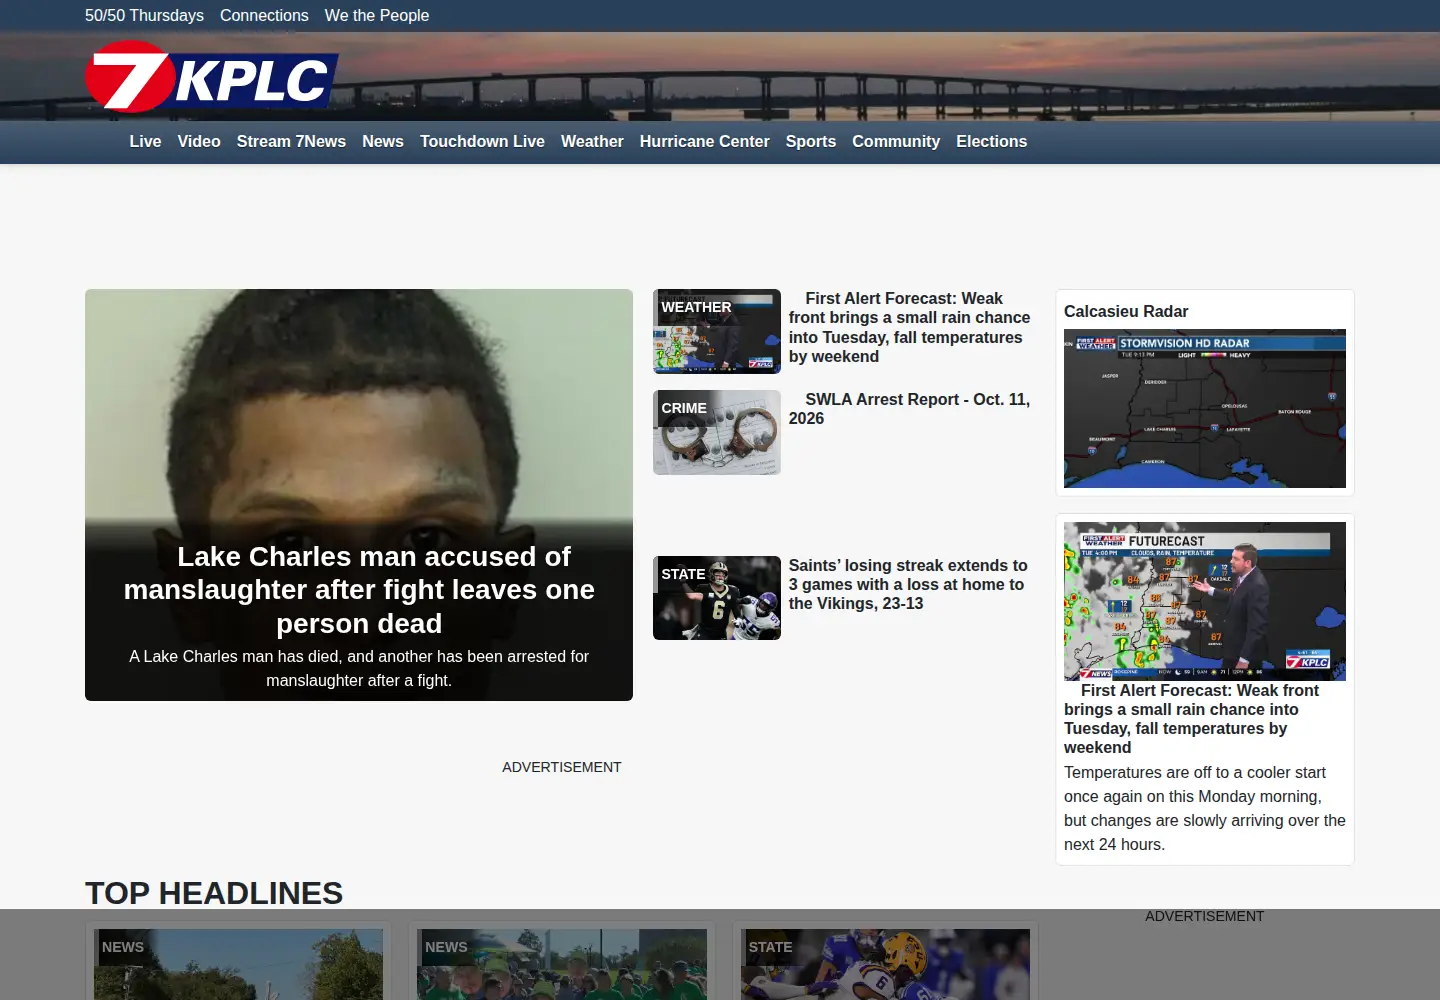Open sidebar First Alert Forecast headline
This screenshot has height=1000, width=1440.
pyautogui.click(x=1192, y=718)
